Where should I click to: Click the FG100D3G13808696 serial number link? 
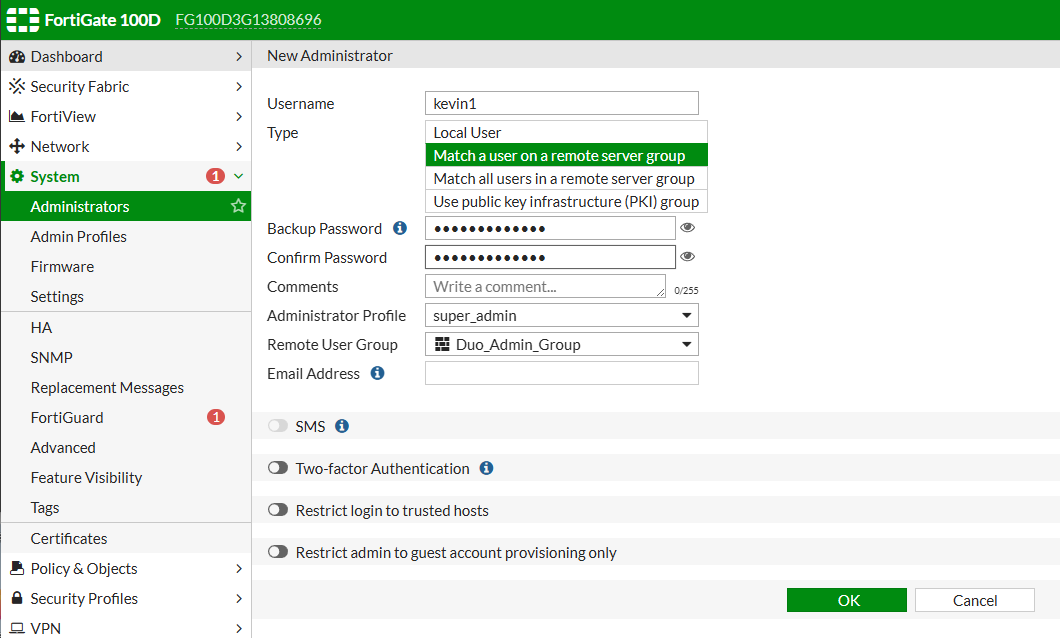click(x=248, y=20)
